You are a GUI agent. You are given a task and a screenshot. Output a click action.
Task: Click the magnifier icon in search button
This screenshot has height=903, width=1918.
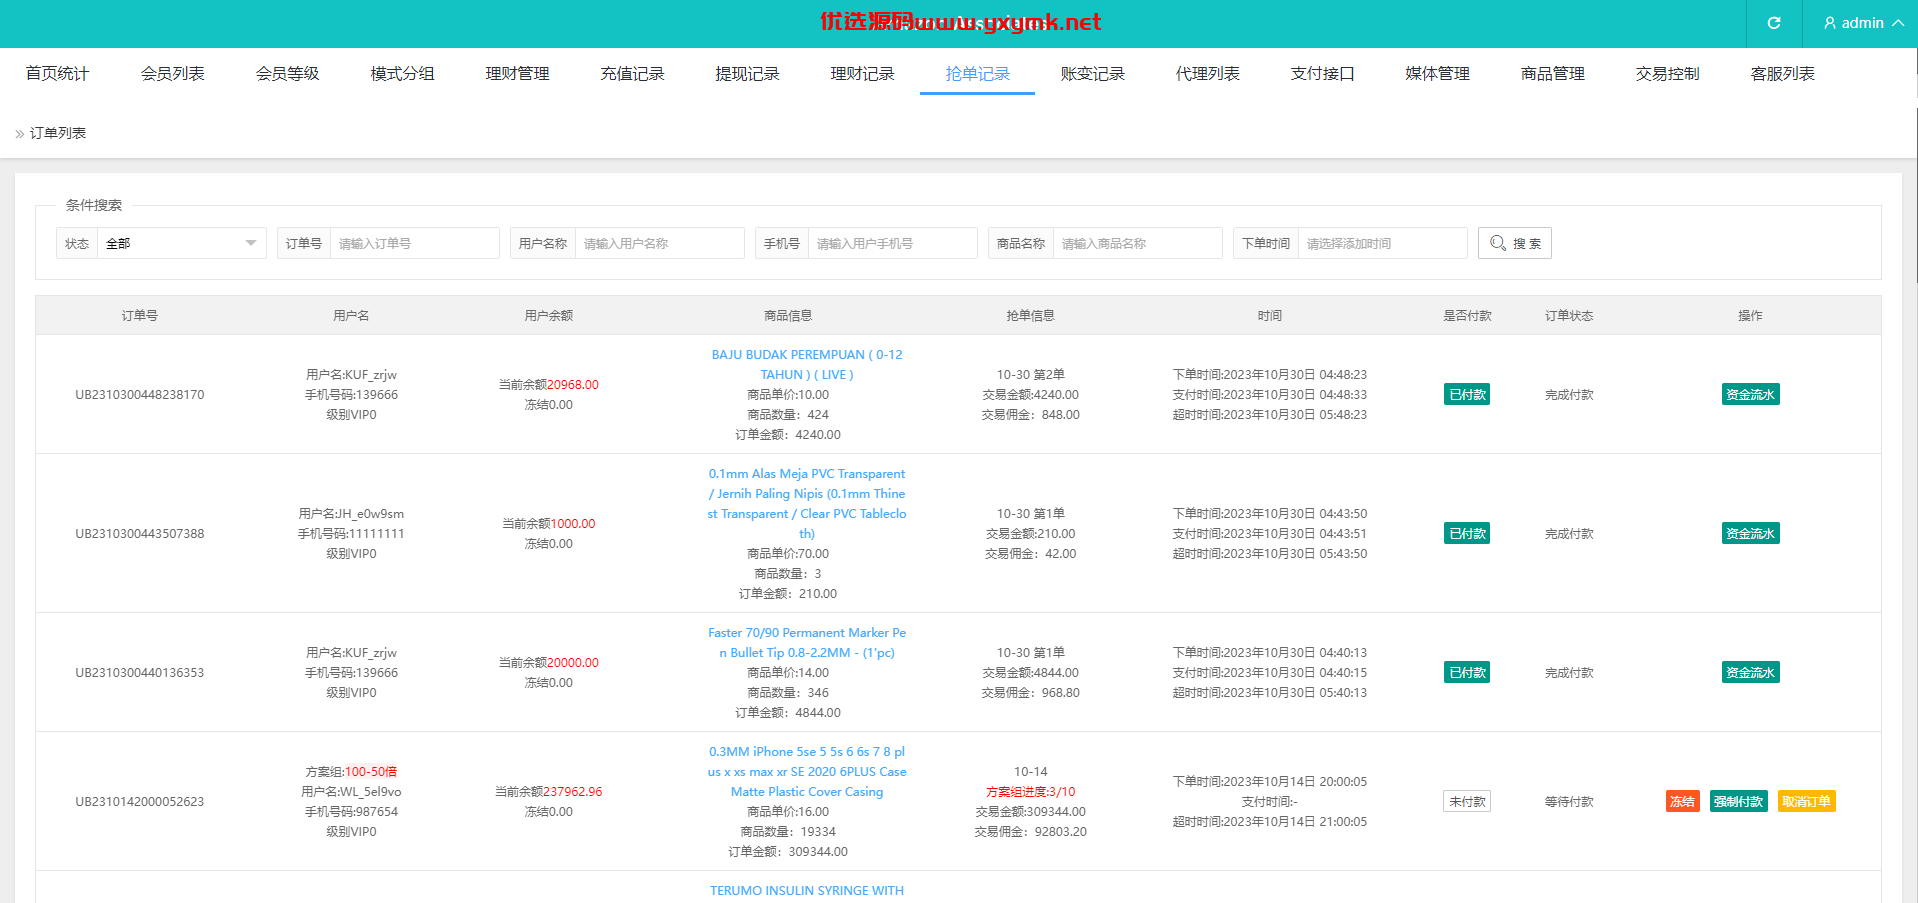tap(1497, 243)
